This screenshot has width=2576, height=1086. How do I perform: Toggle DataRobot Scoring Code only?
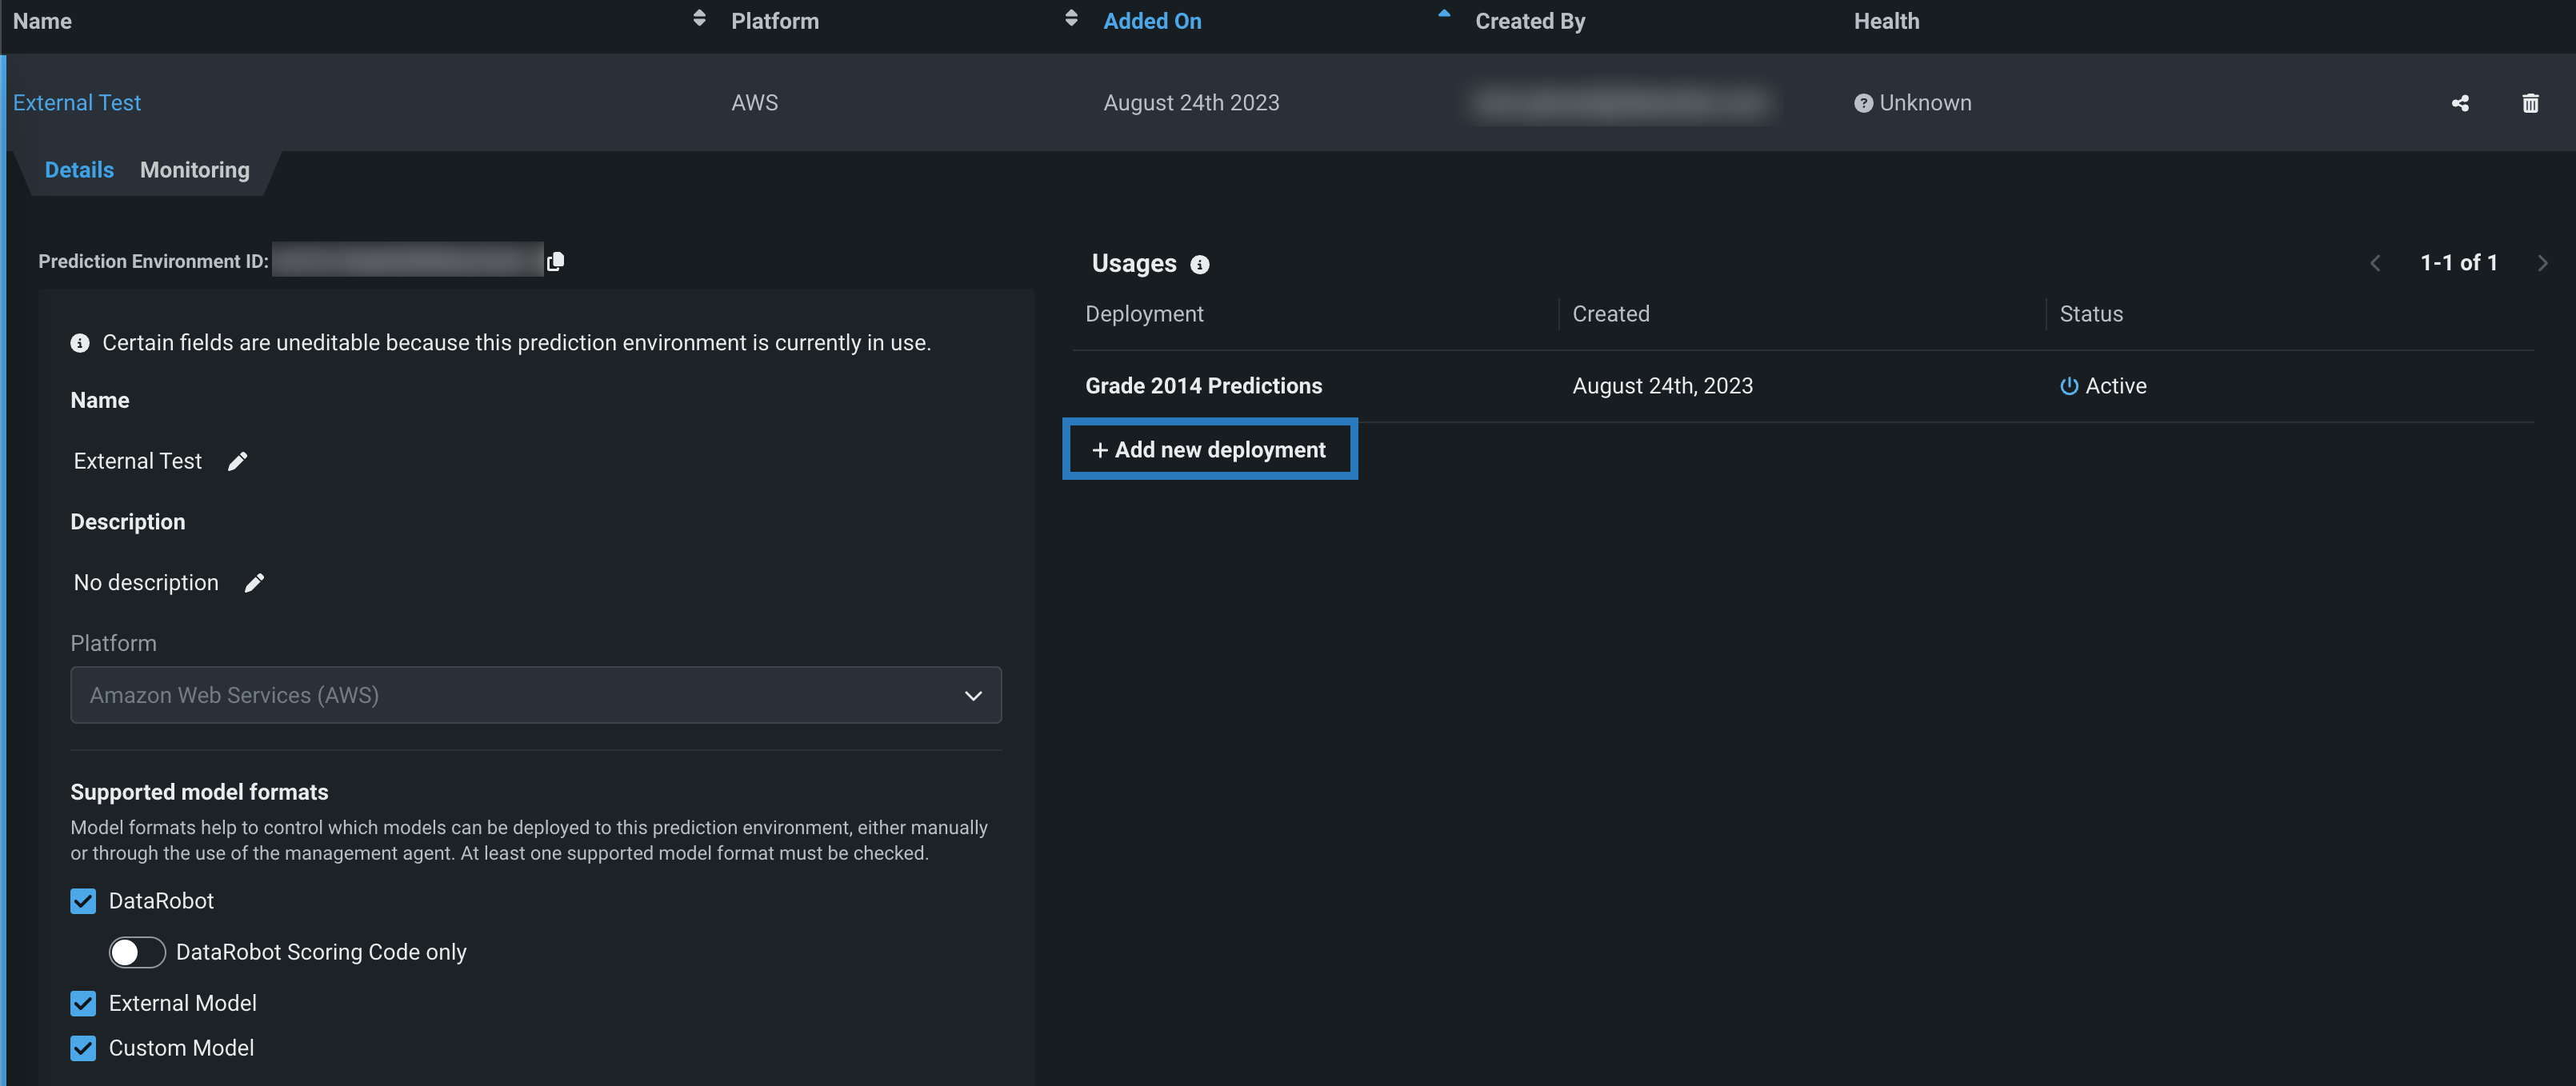137,952
